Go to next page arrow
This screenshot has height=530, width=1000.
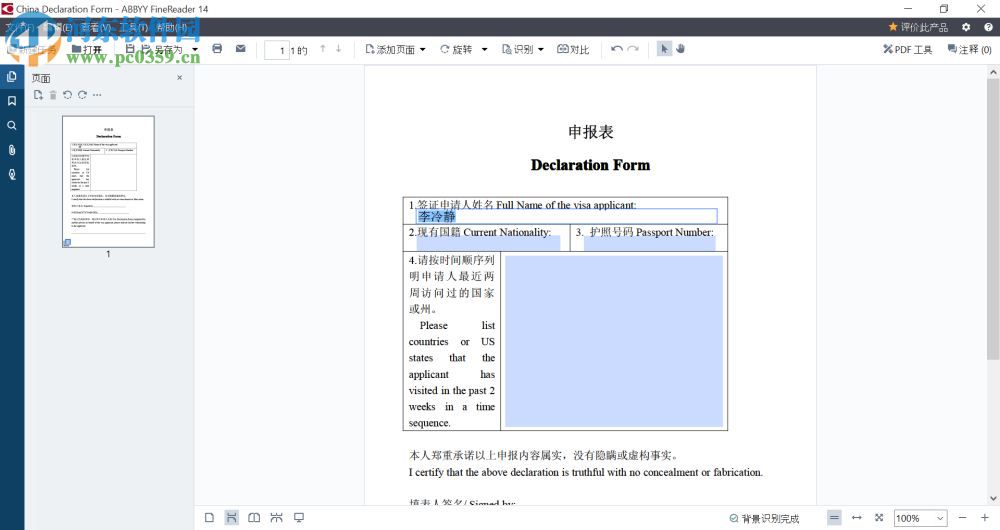pyautogui.click(x=339, y=49)
